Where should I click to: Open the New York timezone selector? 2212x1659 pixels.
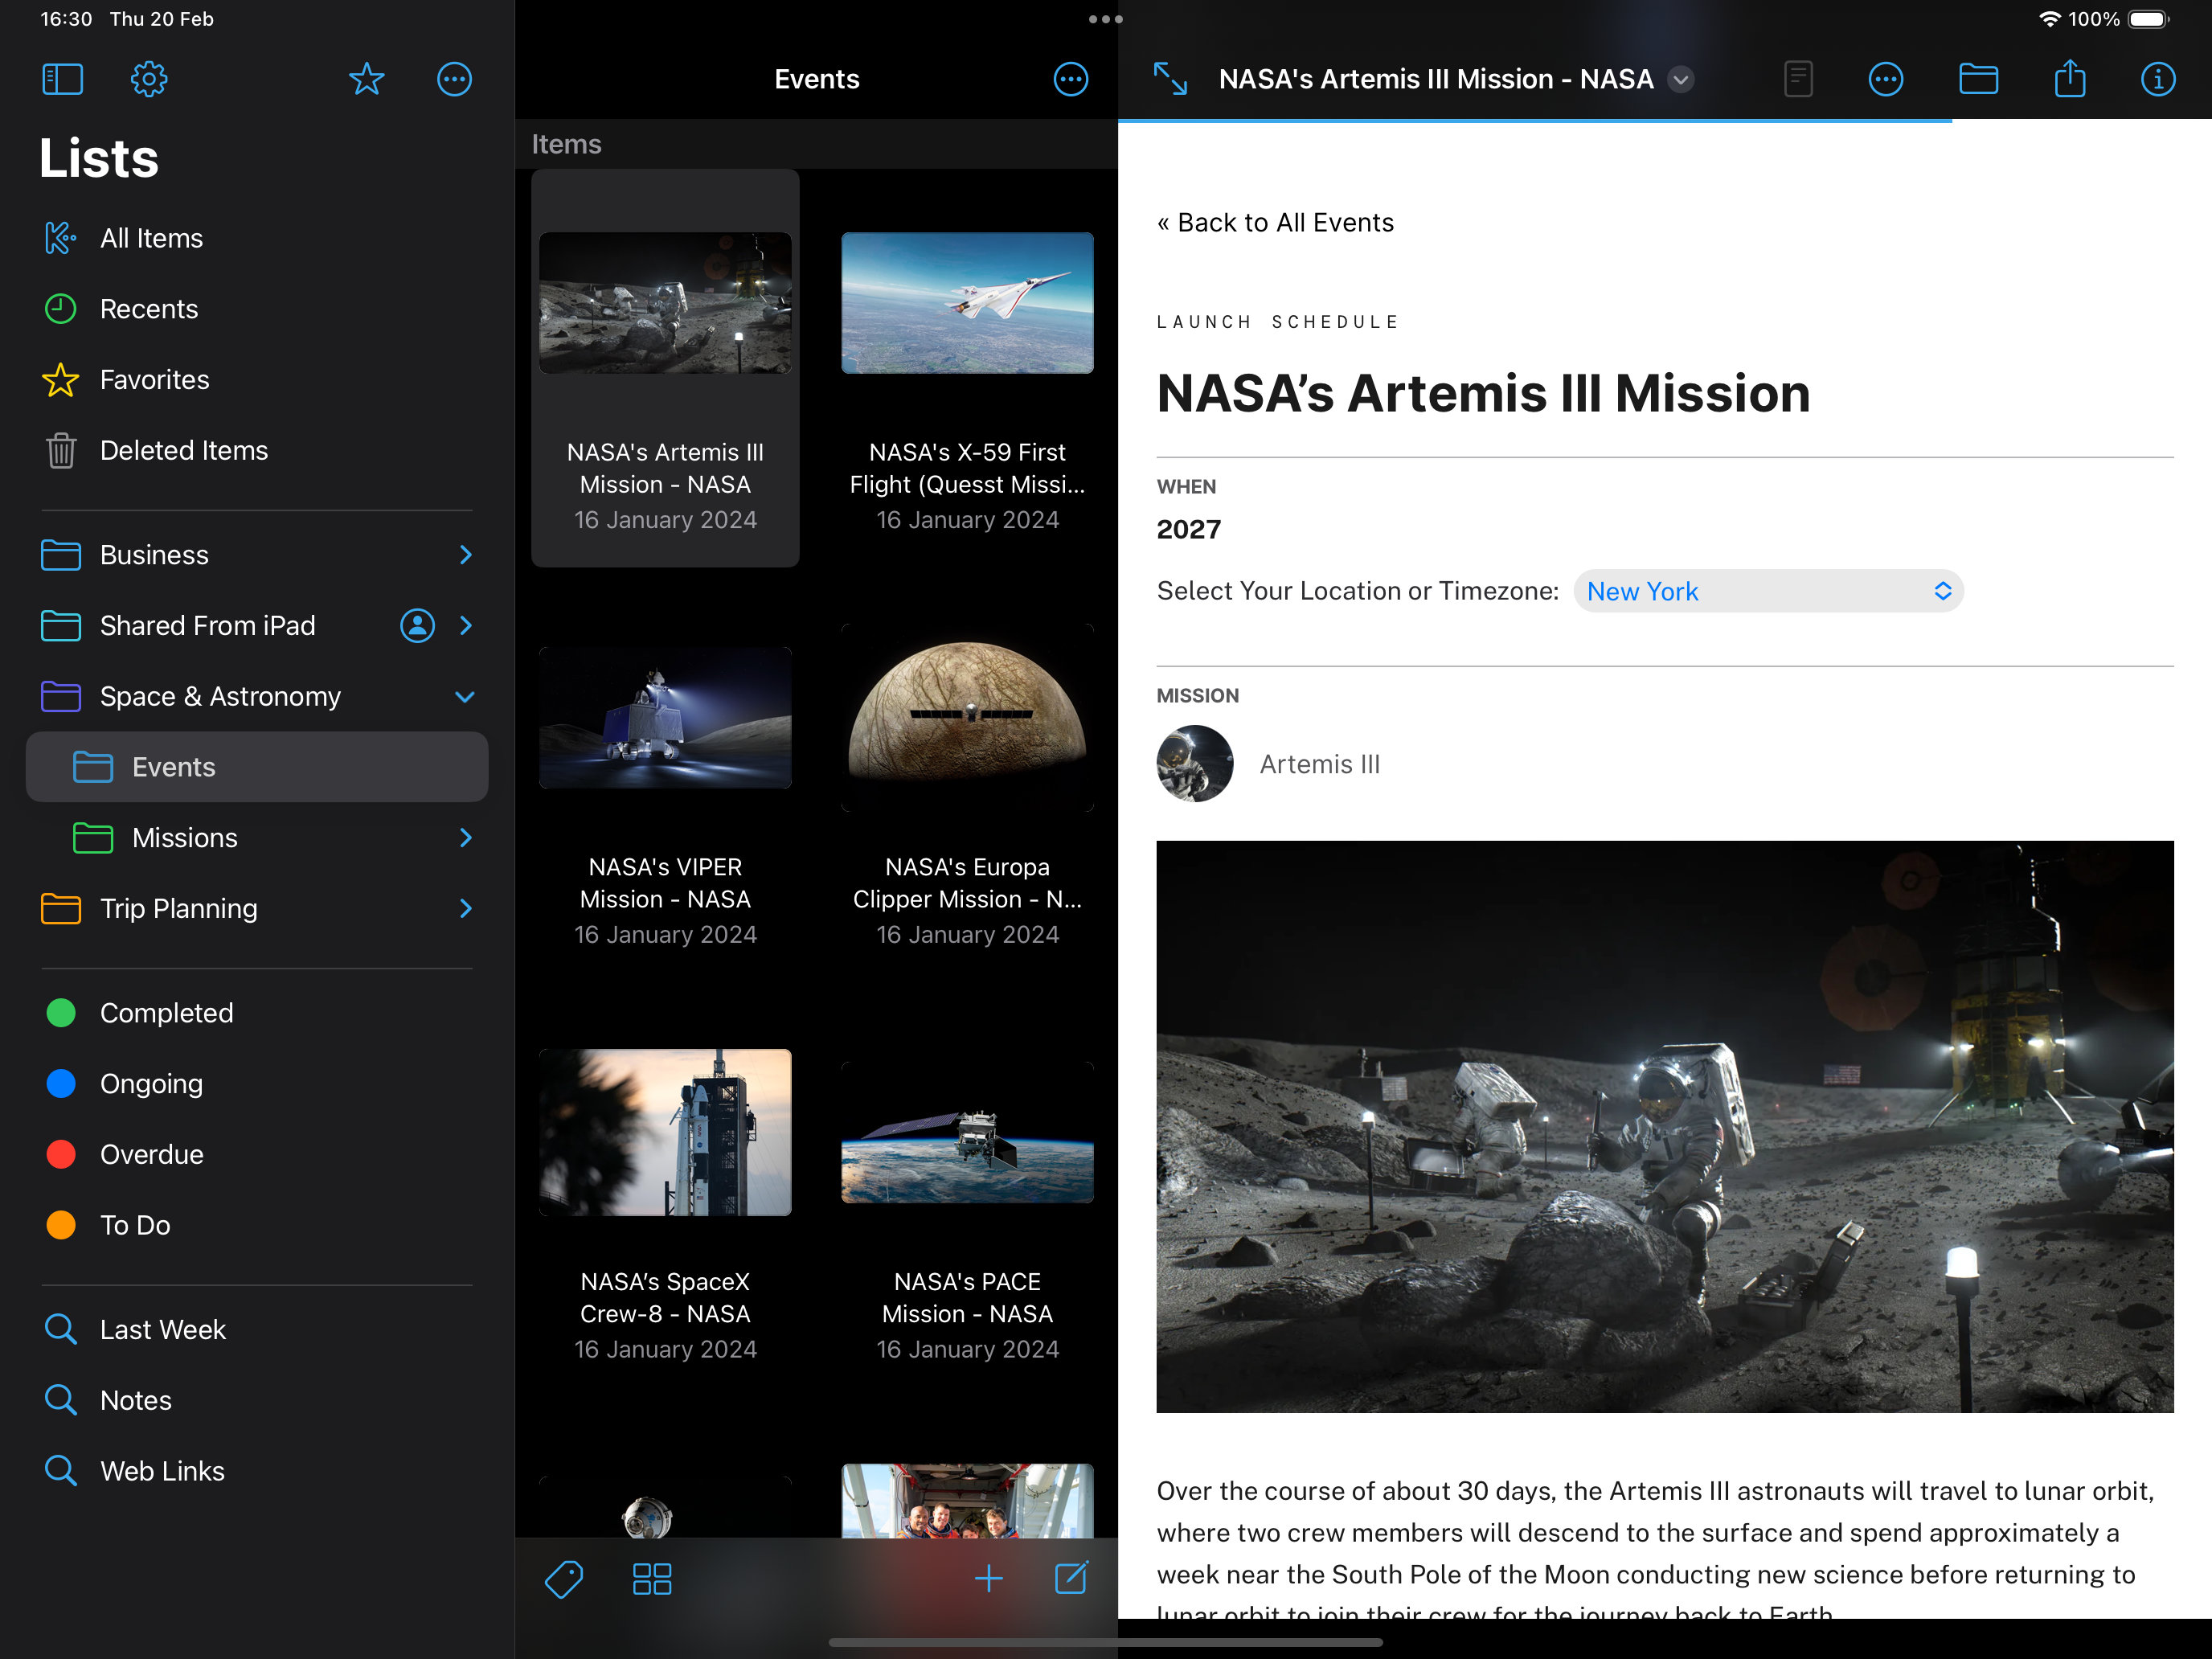(x=1768, y=591)
